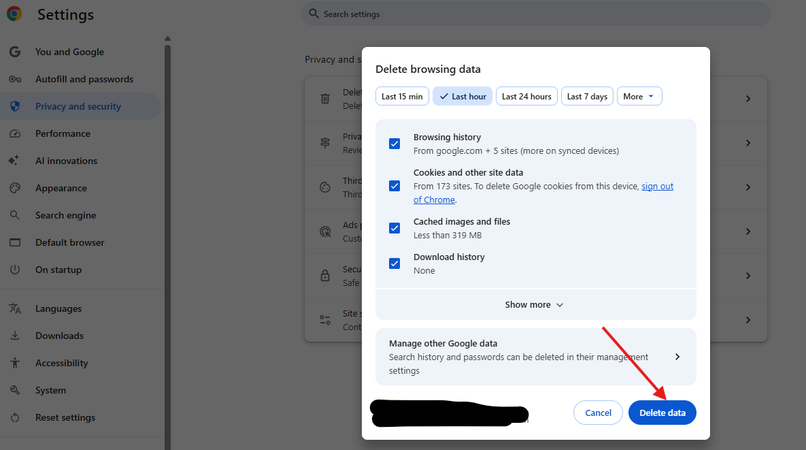The image size is (806, 450).
Task: Open Search engine settings
Action: [x=66, y=215]
